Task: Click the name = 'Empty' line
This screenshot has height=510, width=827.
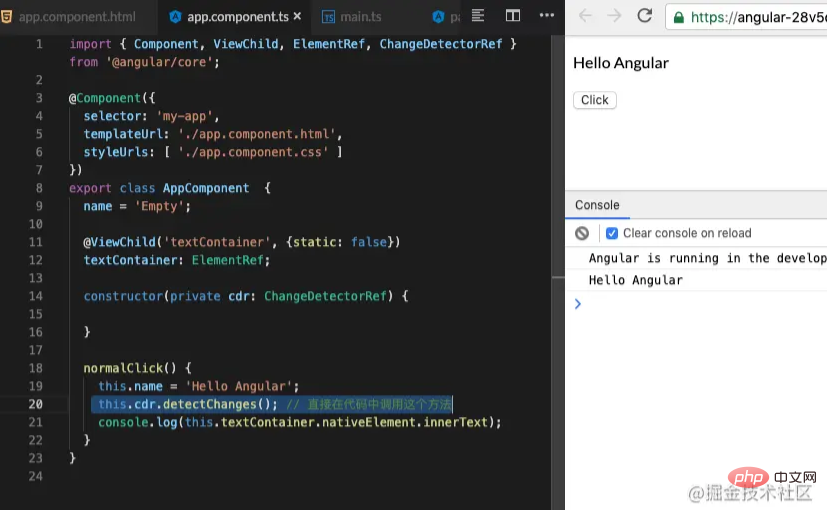Action: coord(137,206)
